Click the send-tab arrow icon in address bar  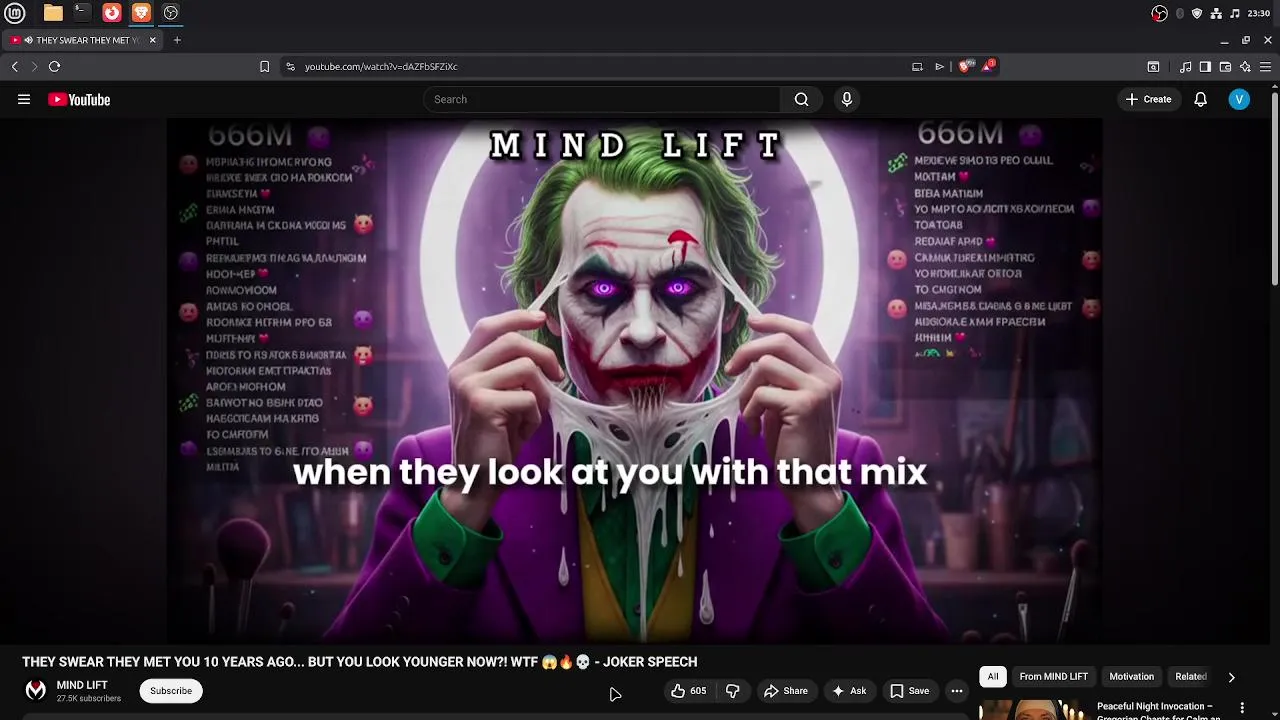click(940, 66)
